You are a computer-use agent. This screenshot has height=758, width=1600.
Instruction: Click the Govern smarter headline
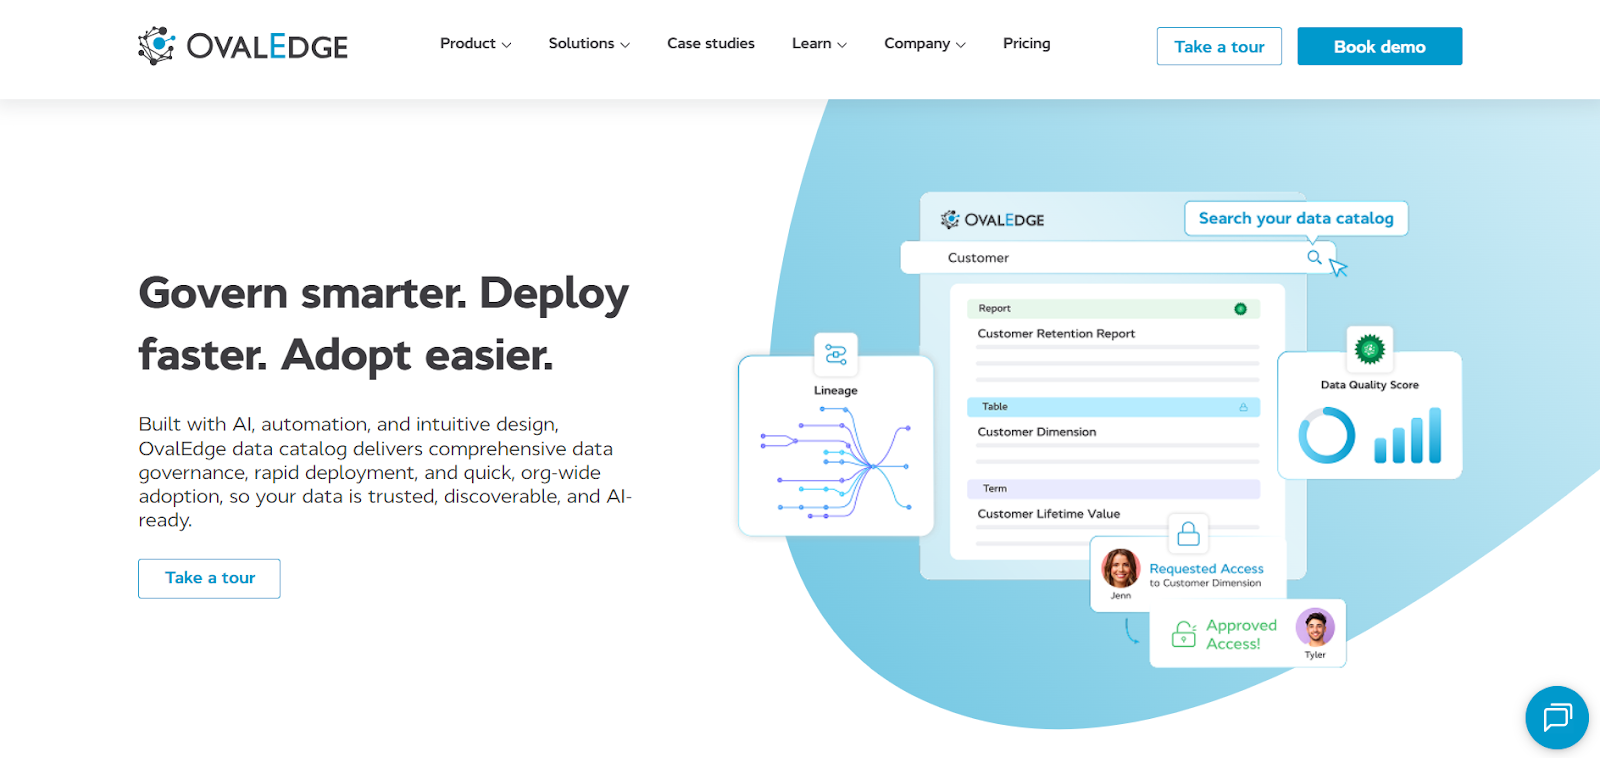[384, 323]
